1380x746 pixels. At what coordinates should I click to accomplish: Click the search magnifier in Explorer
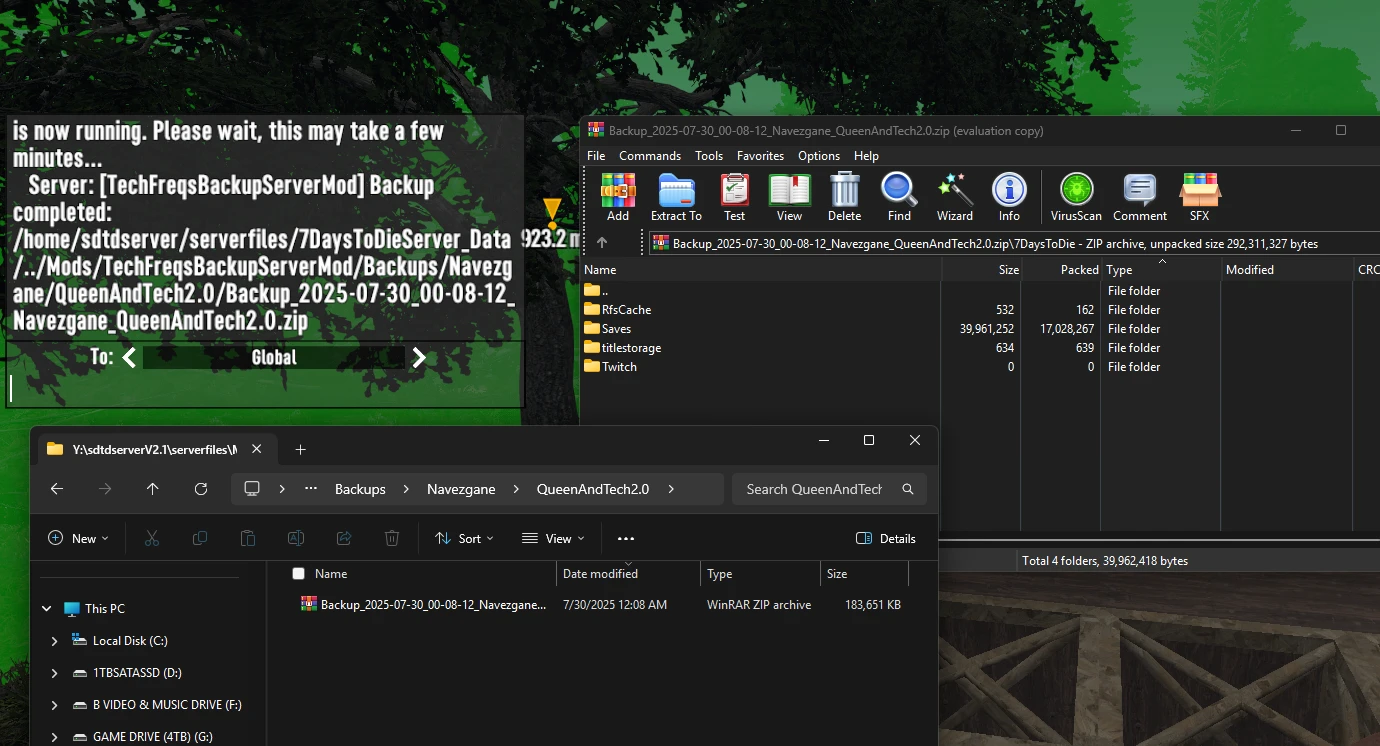[908, 489]
